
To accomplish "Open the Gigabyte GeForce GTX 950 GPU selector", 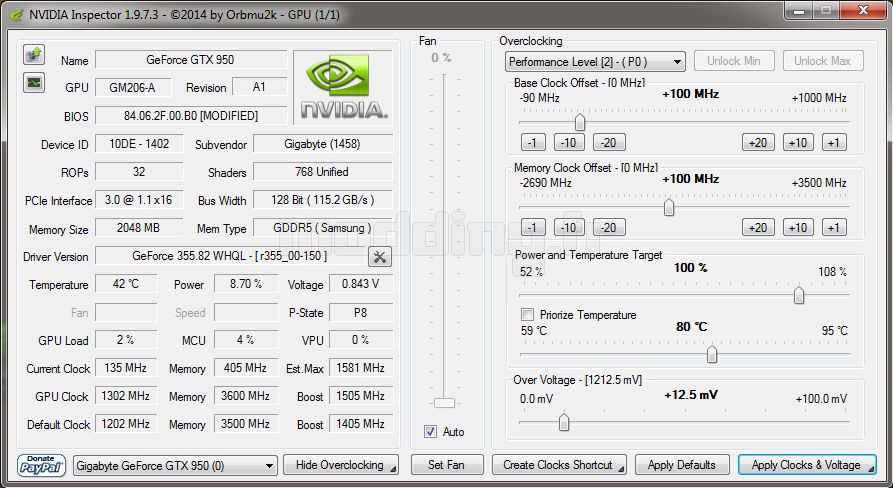I will click(x=175, y=466).
